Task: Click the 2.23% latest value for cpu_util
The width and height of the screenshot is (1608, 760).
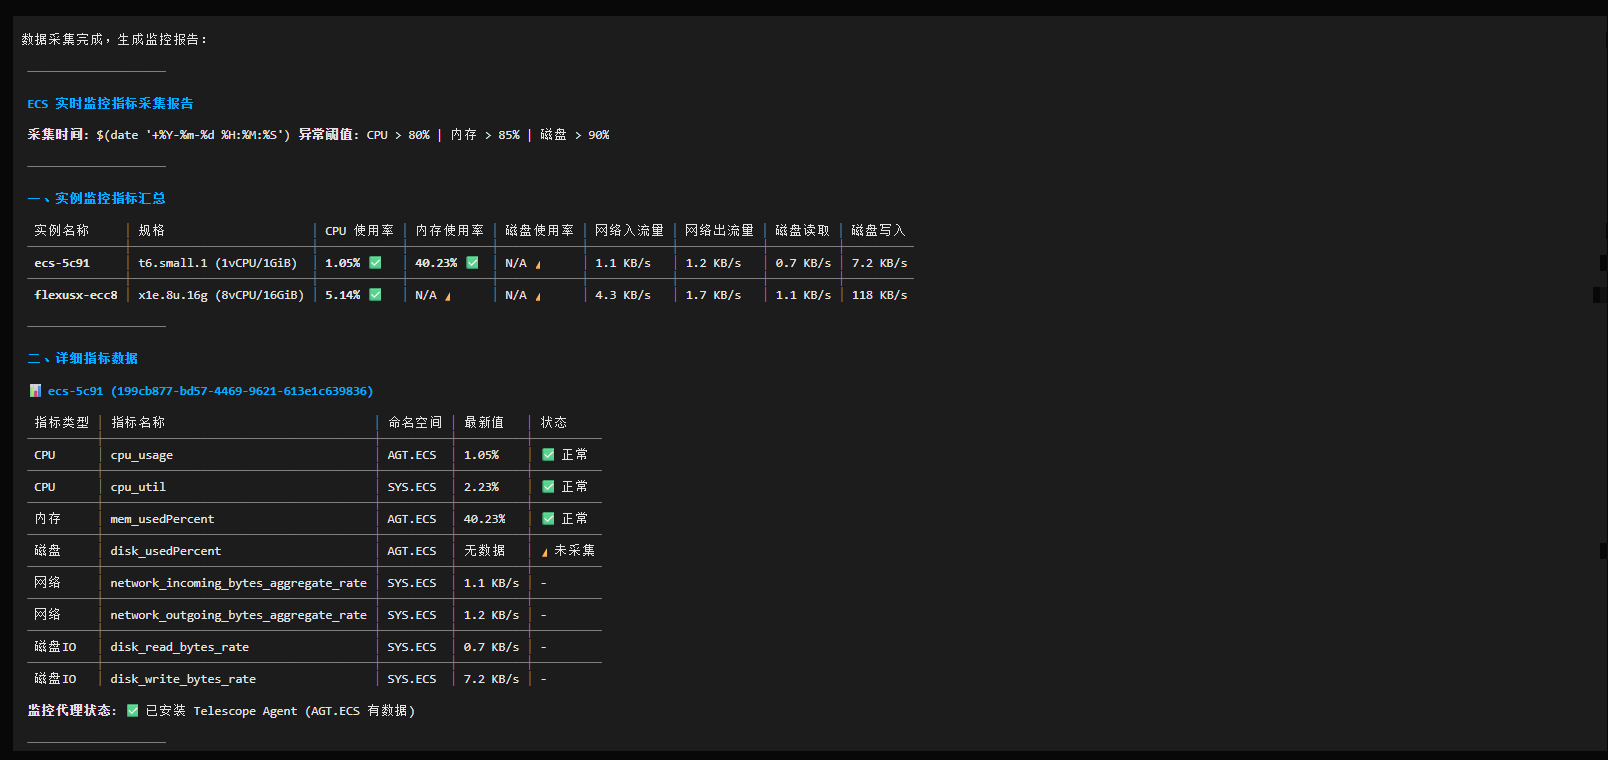Action: pos(481,487)
